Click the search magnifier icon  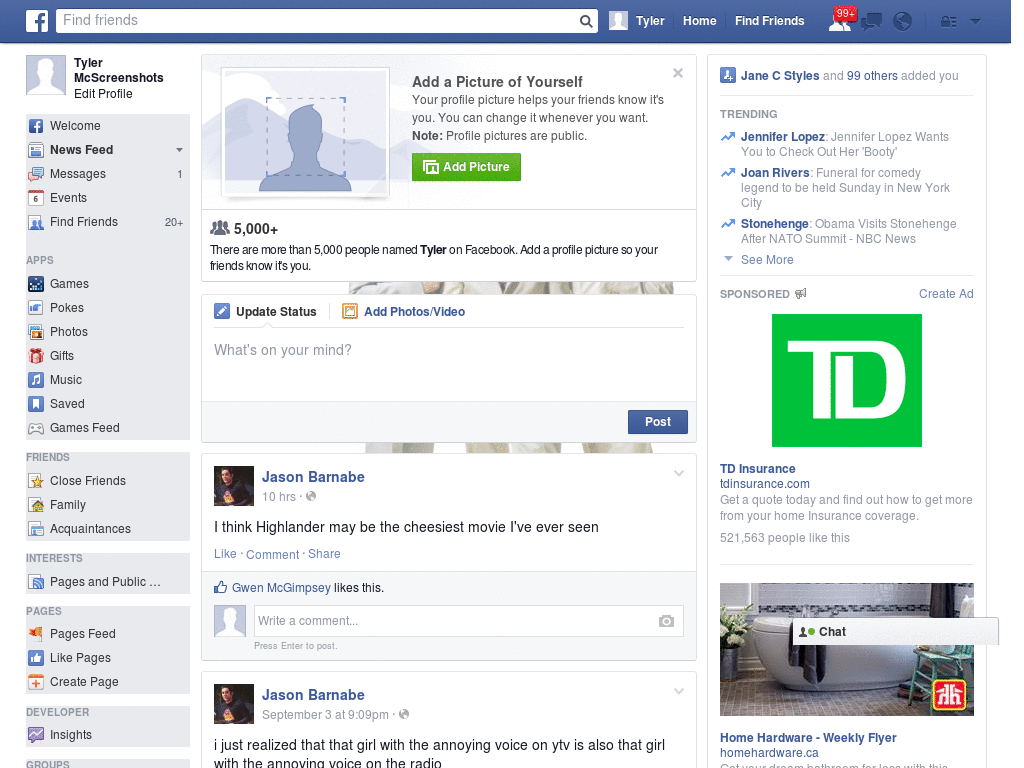pos(586,22)
